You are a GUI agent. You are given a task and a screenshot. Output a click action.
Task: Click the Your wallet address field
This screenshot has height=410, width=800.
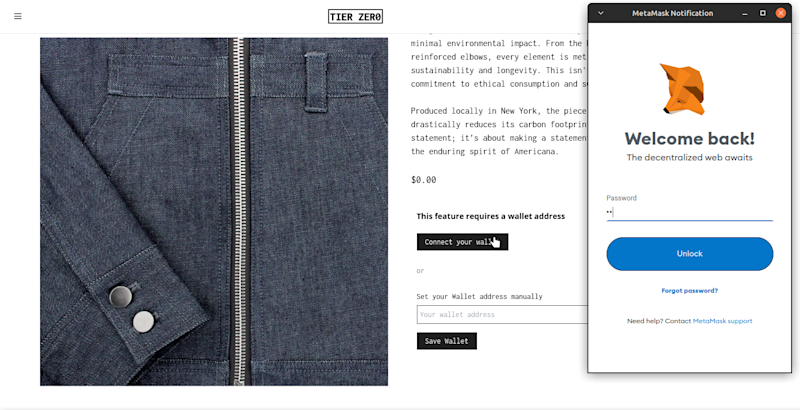(502, 314)
